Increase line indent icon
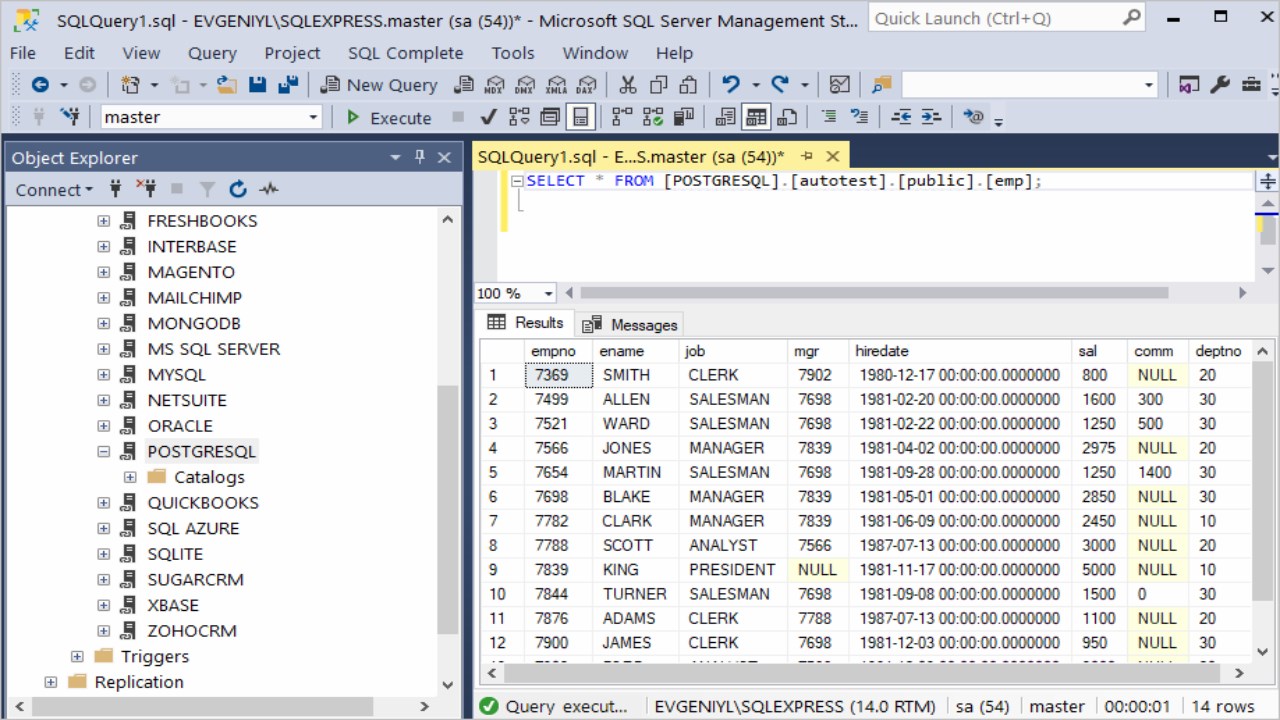The image size is (1280, 720). (931, 117)
